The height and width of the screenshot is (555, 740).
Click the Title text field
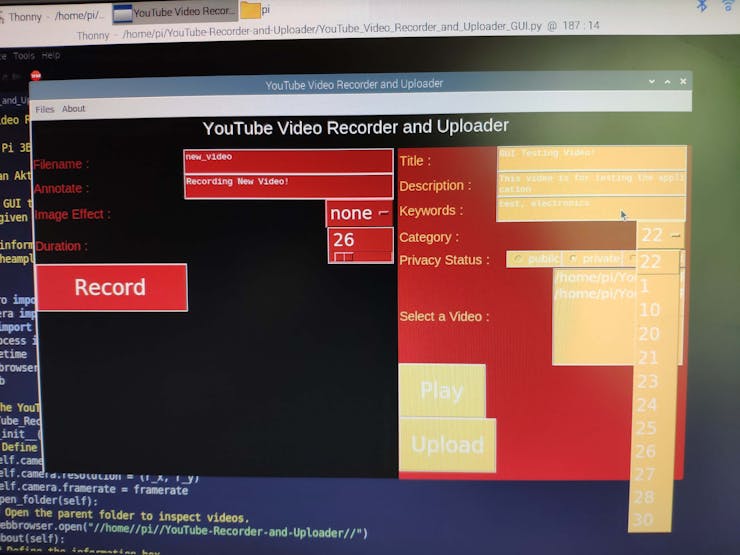[591, 158]
